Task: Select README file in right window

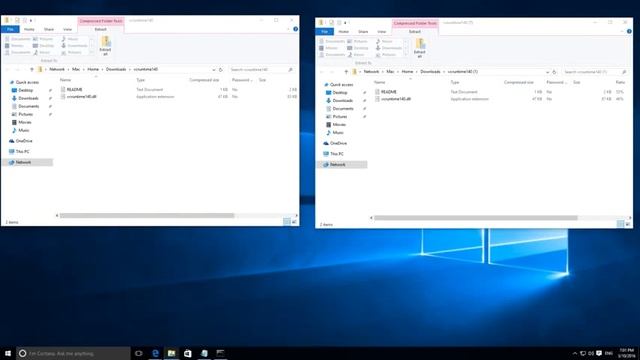Action: point(389,92)
